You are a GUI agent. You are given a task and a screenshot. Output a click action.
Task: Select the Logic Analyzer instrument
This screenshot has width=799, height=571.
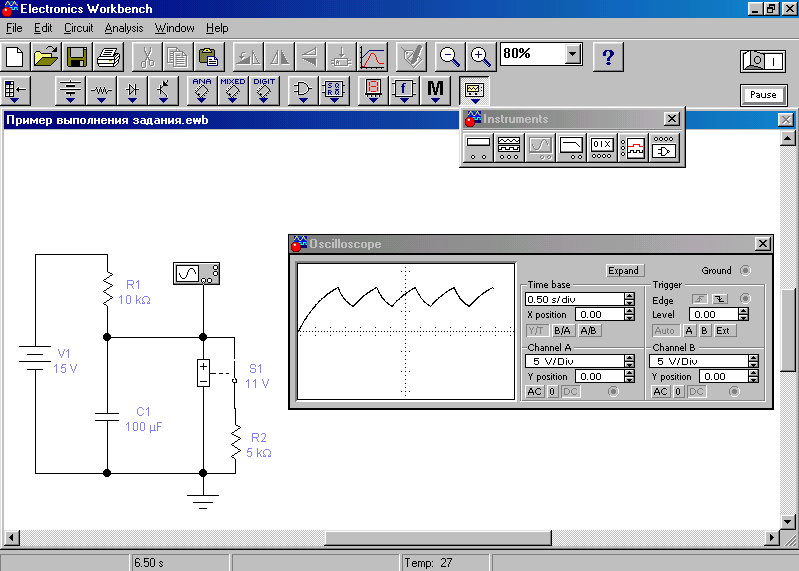[633, 148]
